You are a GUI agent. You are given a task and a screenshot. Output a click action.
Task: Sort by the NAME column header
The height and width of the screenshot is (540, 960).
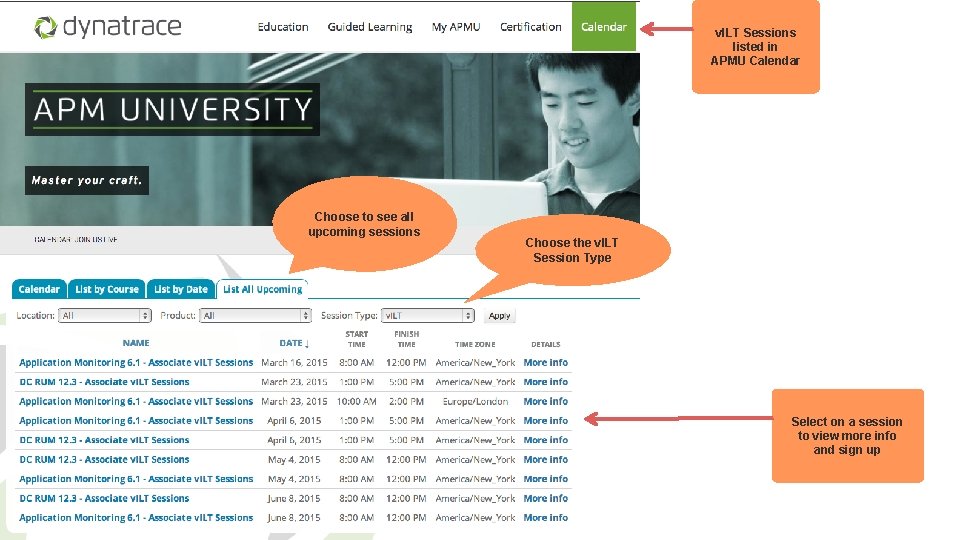(x=136, y=343)
